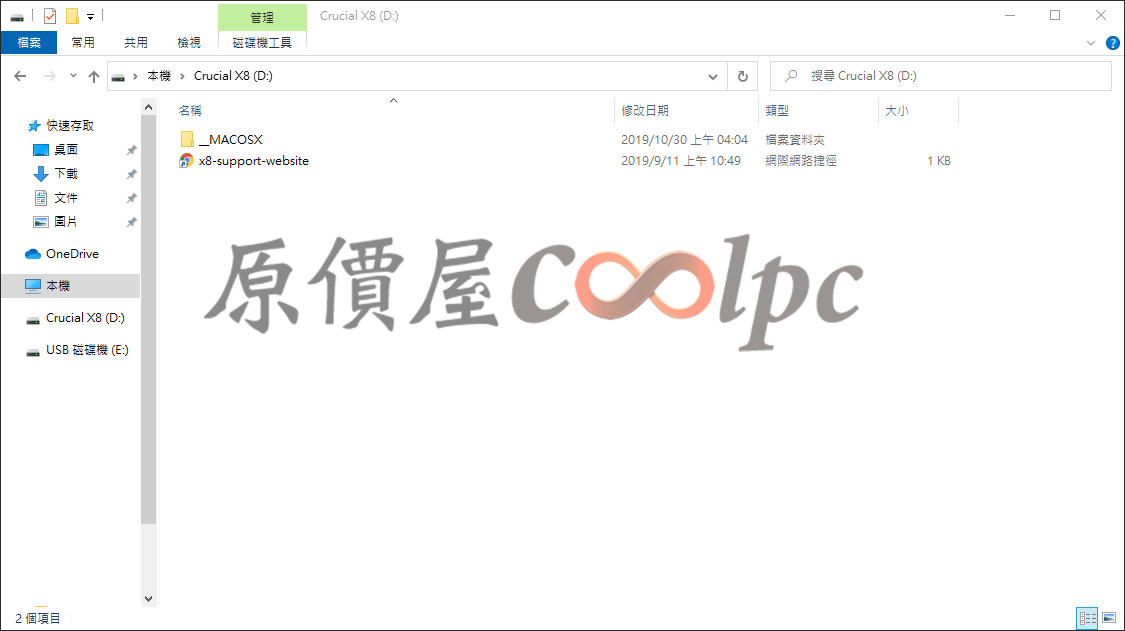The height and width of the screenshot is (631, 1125).
Task: Click the pin icon next to 圖片
Action: click(x=131, y=223)
